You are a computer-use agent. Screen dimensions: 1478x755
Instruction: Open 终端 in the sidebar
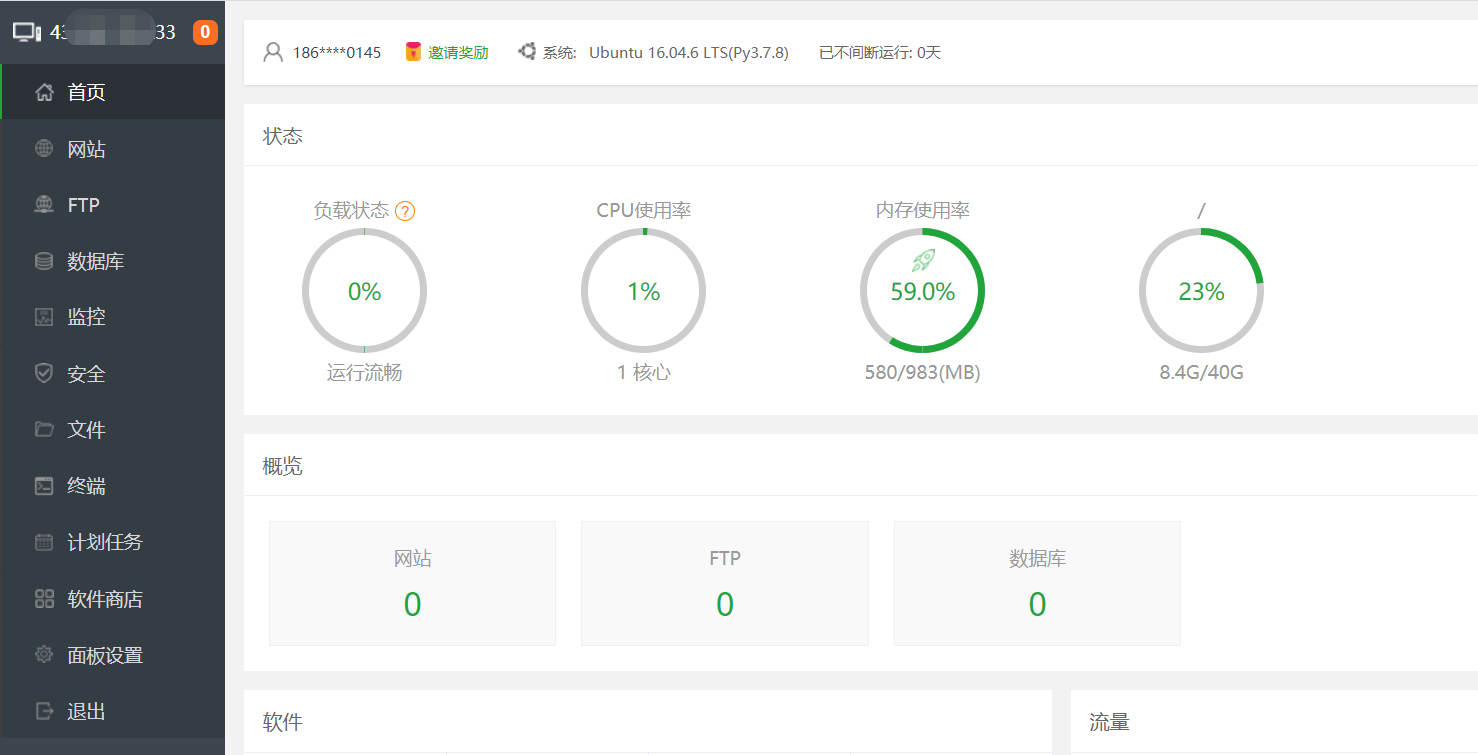pyautogui.click(x=112, y=486)
